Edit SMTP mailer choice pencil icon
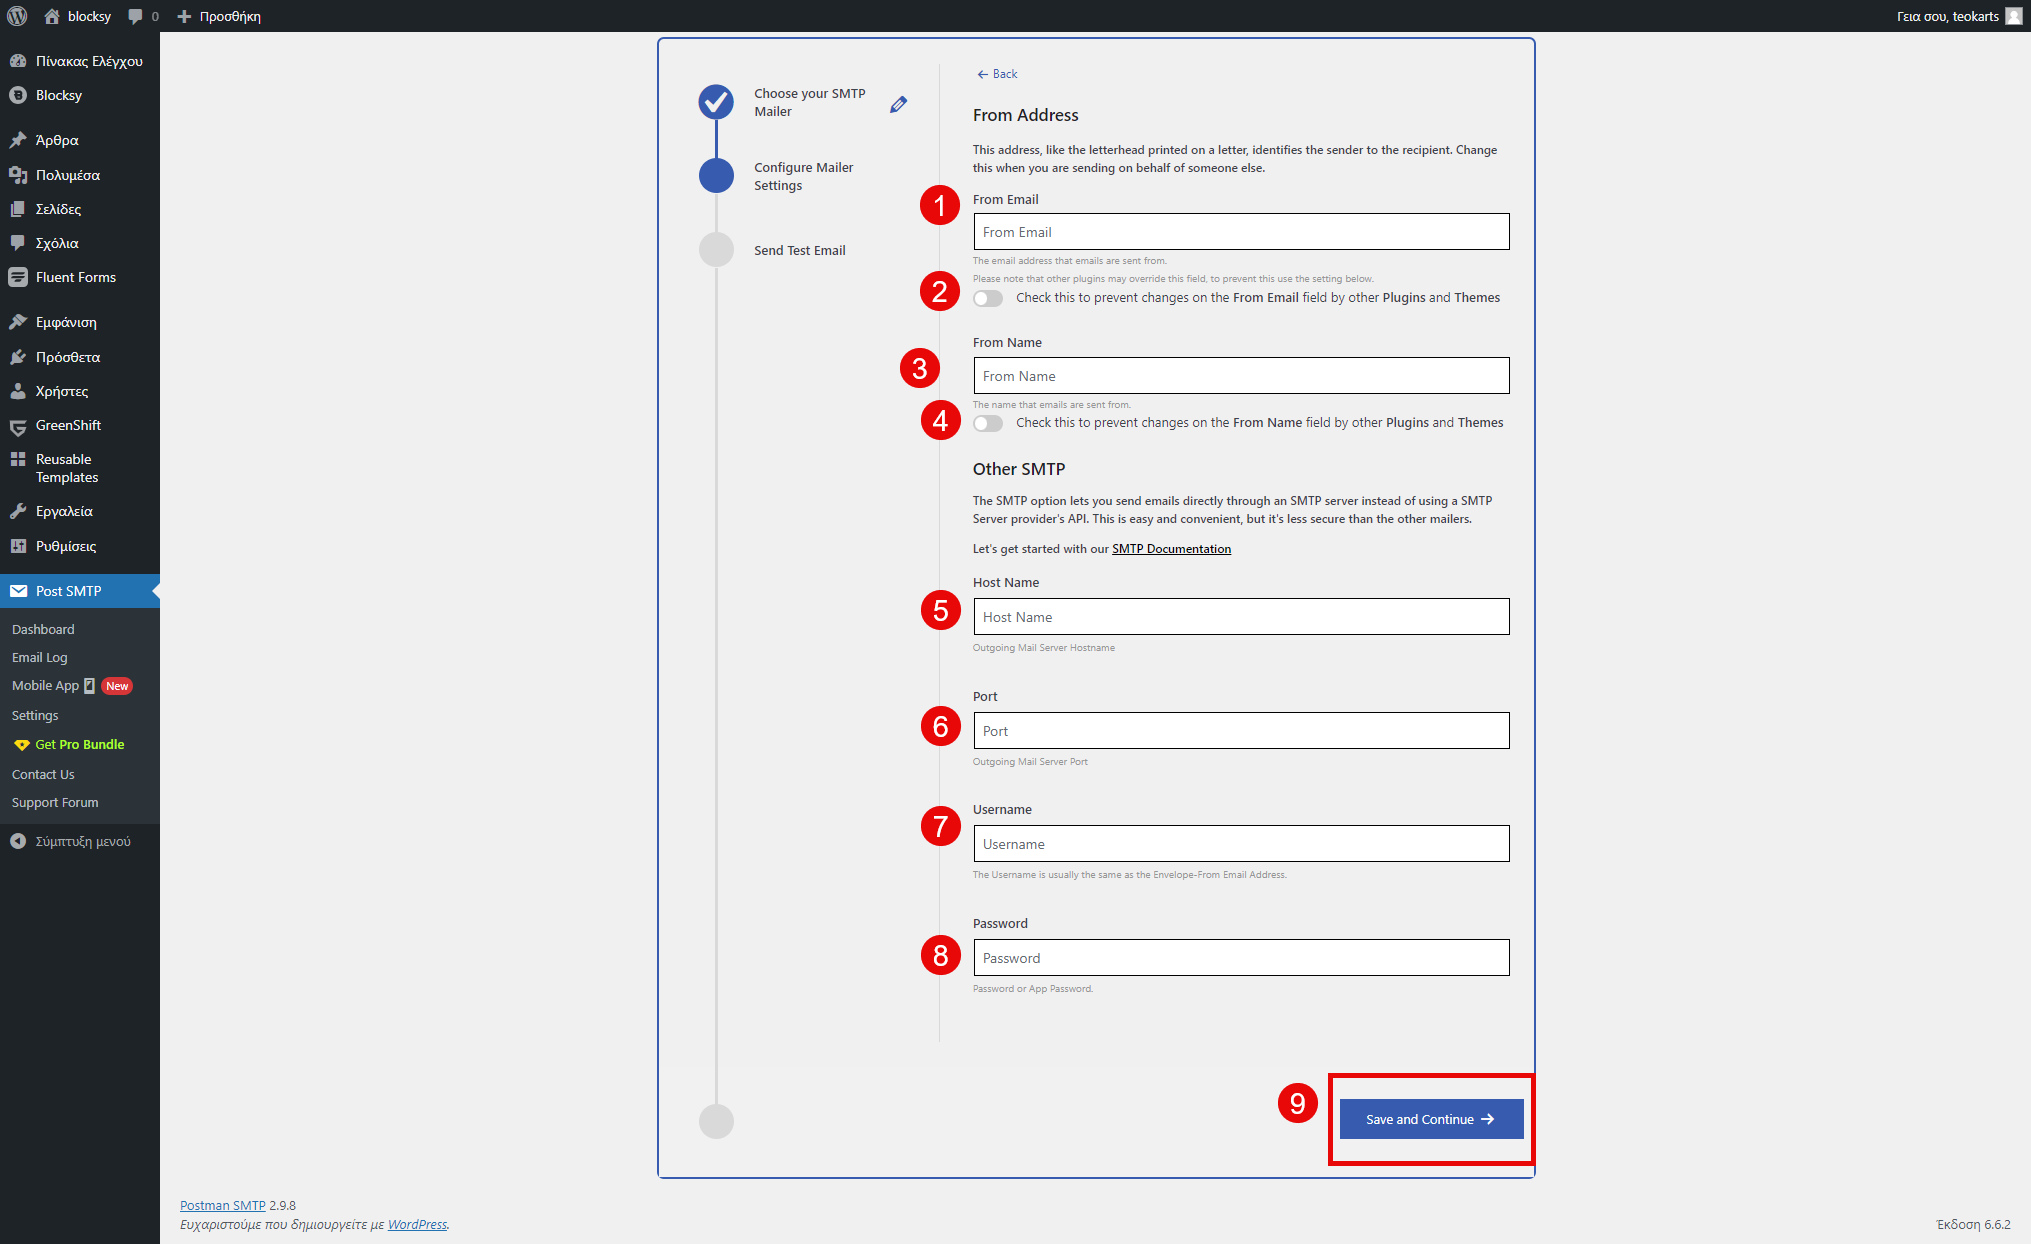This screenshot has height=1244, width=2031. pyautogui.click(x=898, y=104)
